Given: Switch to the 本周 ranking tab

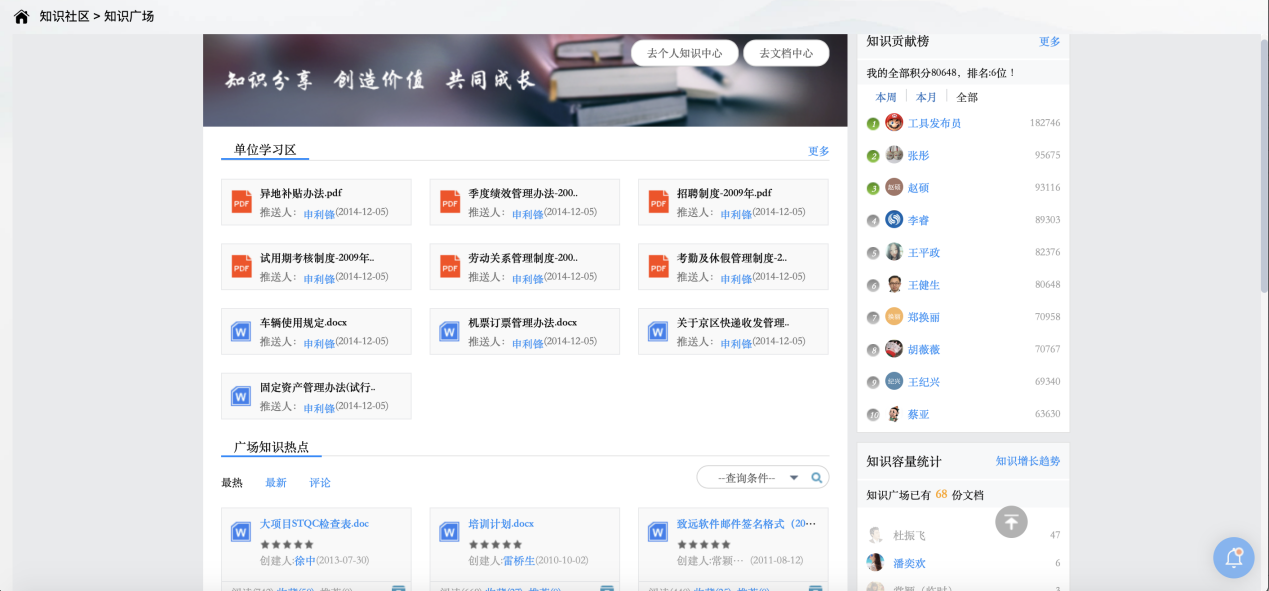Looking at the screenshot, I should [x=886, y=98].
